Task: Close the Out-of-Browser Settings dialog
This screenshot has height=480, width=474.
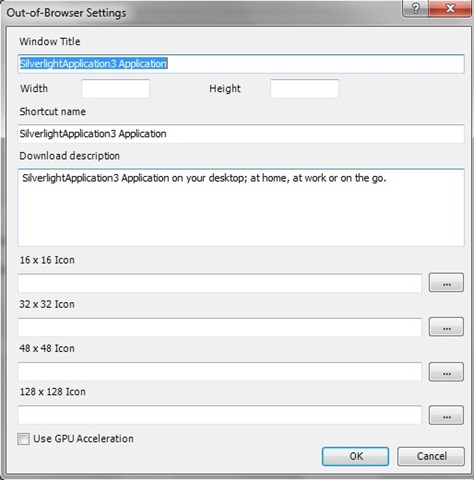Action: point(450,8)
